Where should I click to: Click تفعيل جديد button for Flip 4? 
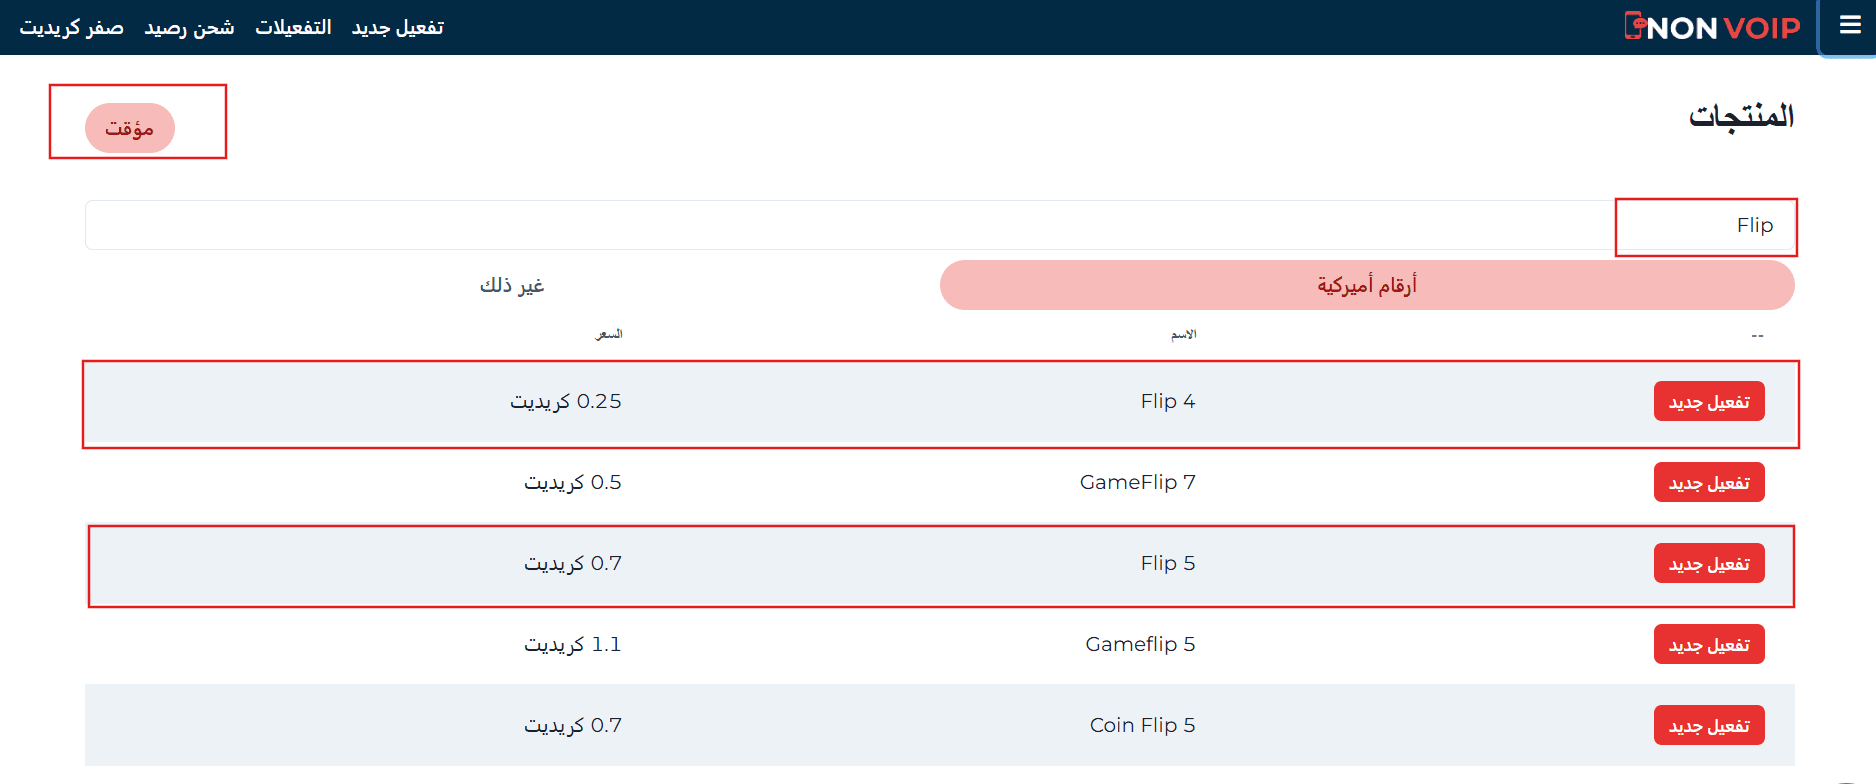tap(1709, 401)
